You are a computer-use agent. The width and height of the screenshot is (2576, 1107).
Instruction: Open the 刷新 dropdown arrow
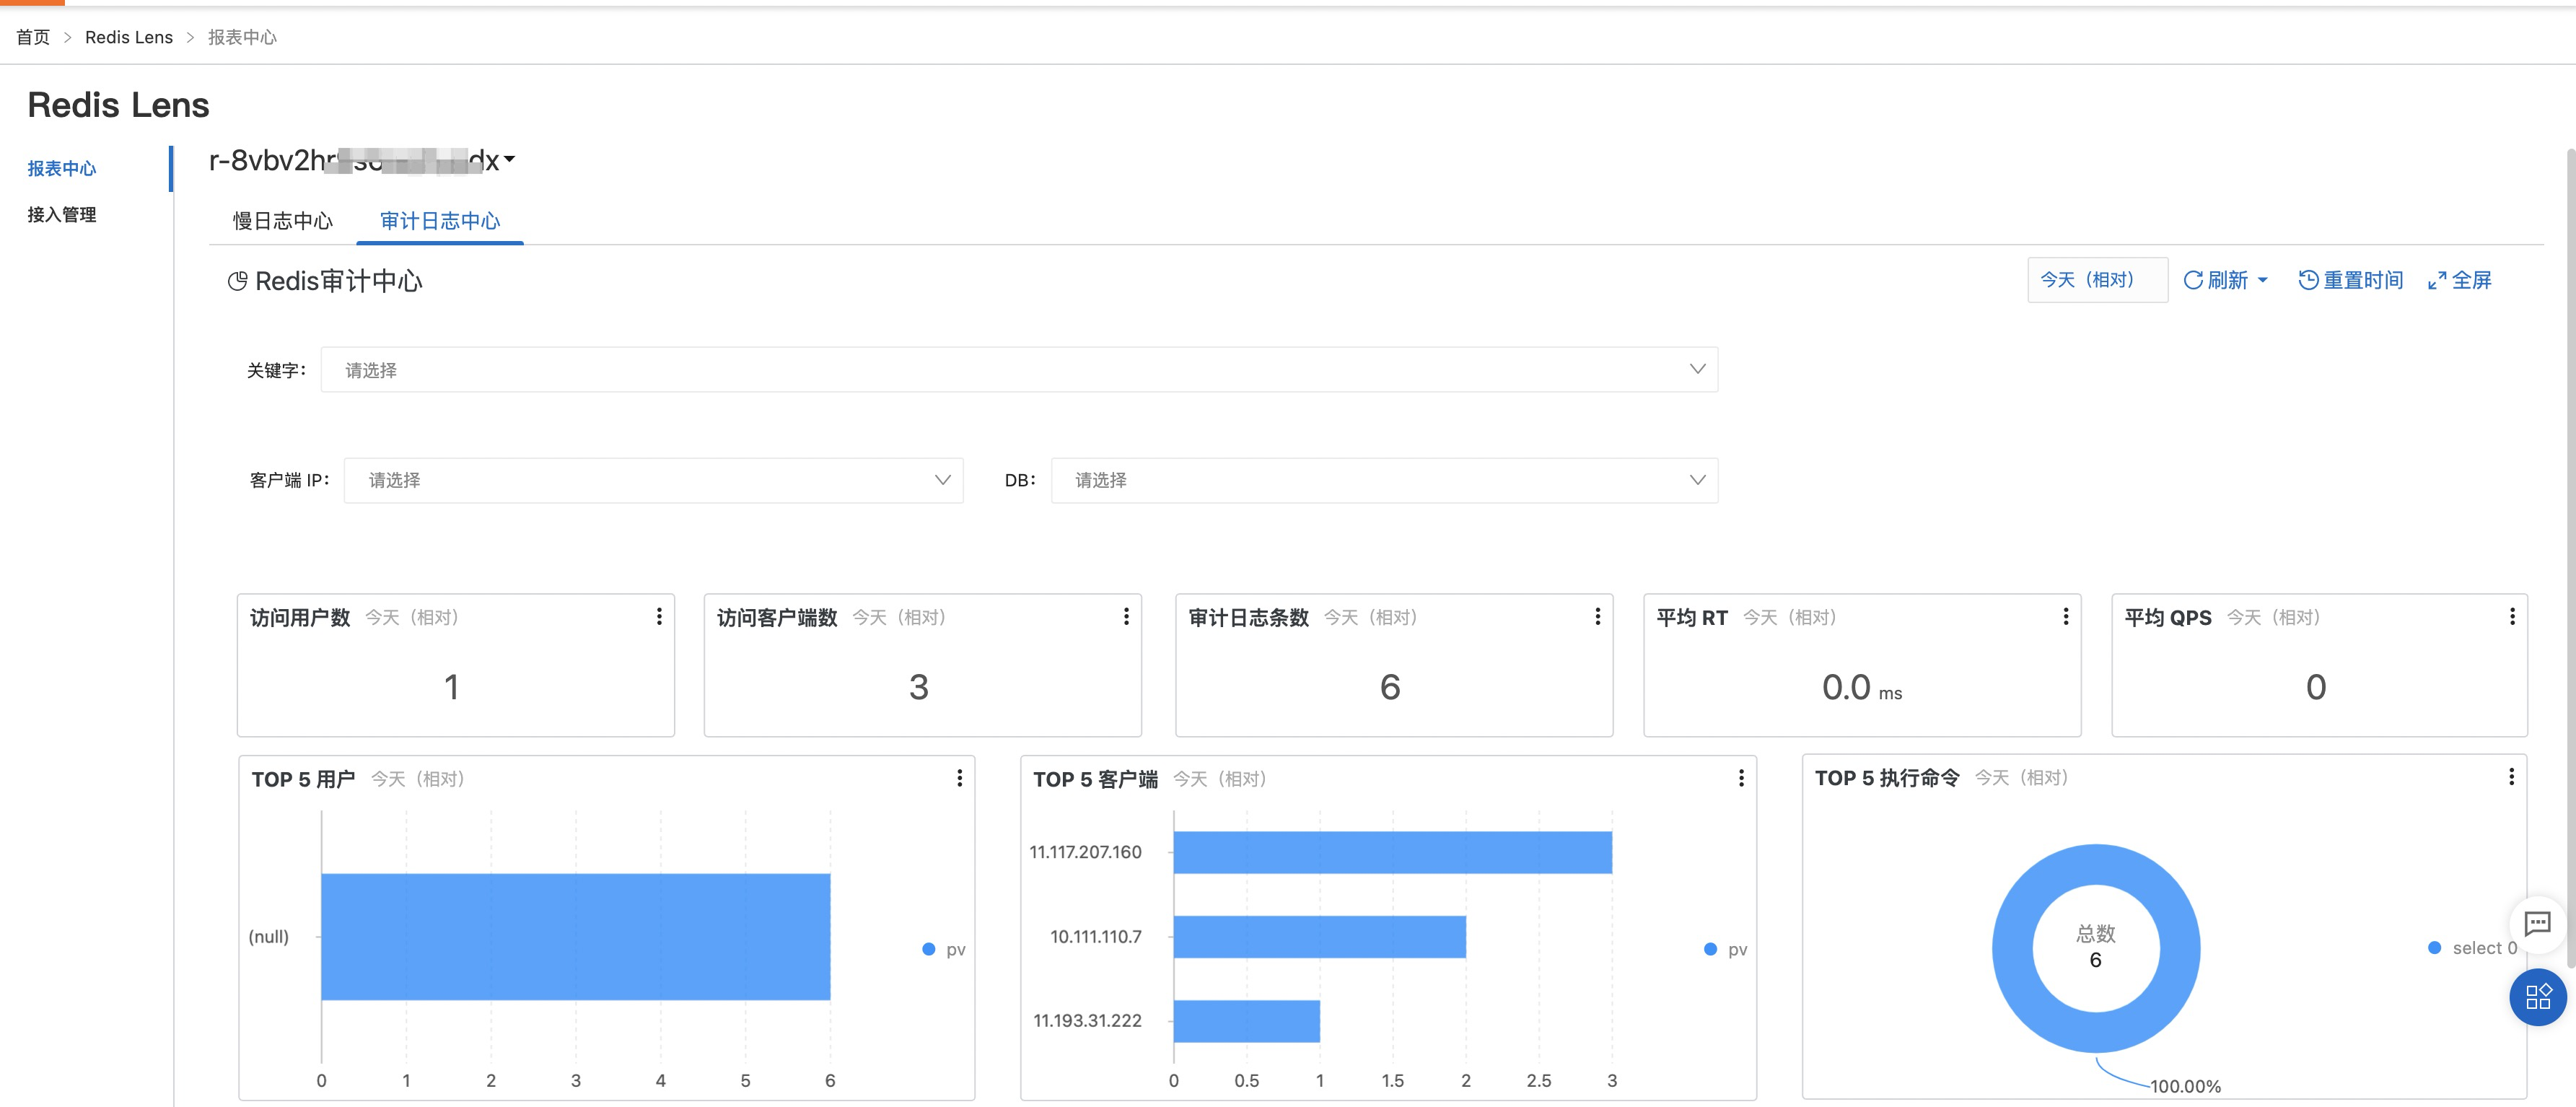[2262, 281]
